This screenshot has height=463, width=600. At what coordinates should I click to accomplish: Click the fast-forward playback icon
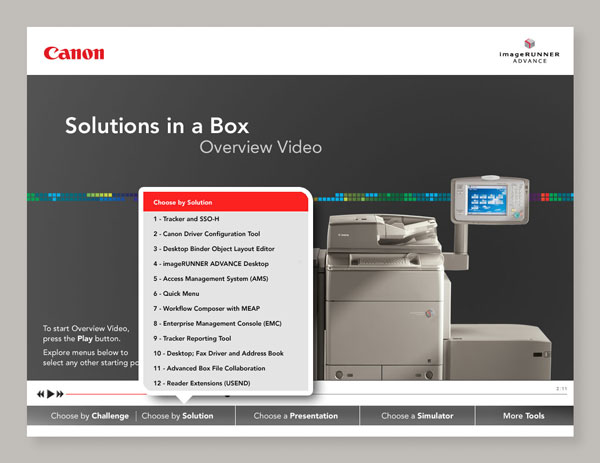click(60, 394)
